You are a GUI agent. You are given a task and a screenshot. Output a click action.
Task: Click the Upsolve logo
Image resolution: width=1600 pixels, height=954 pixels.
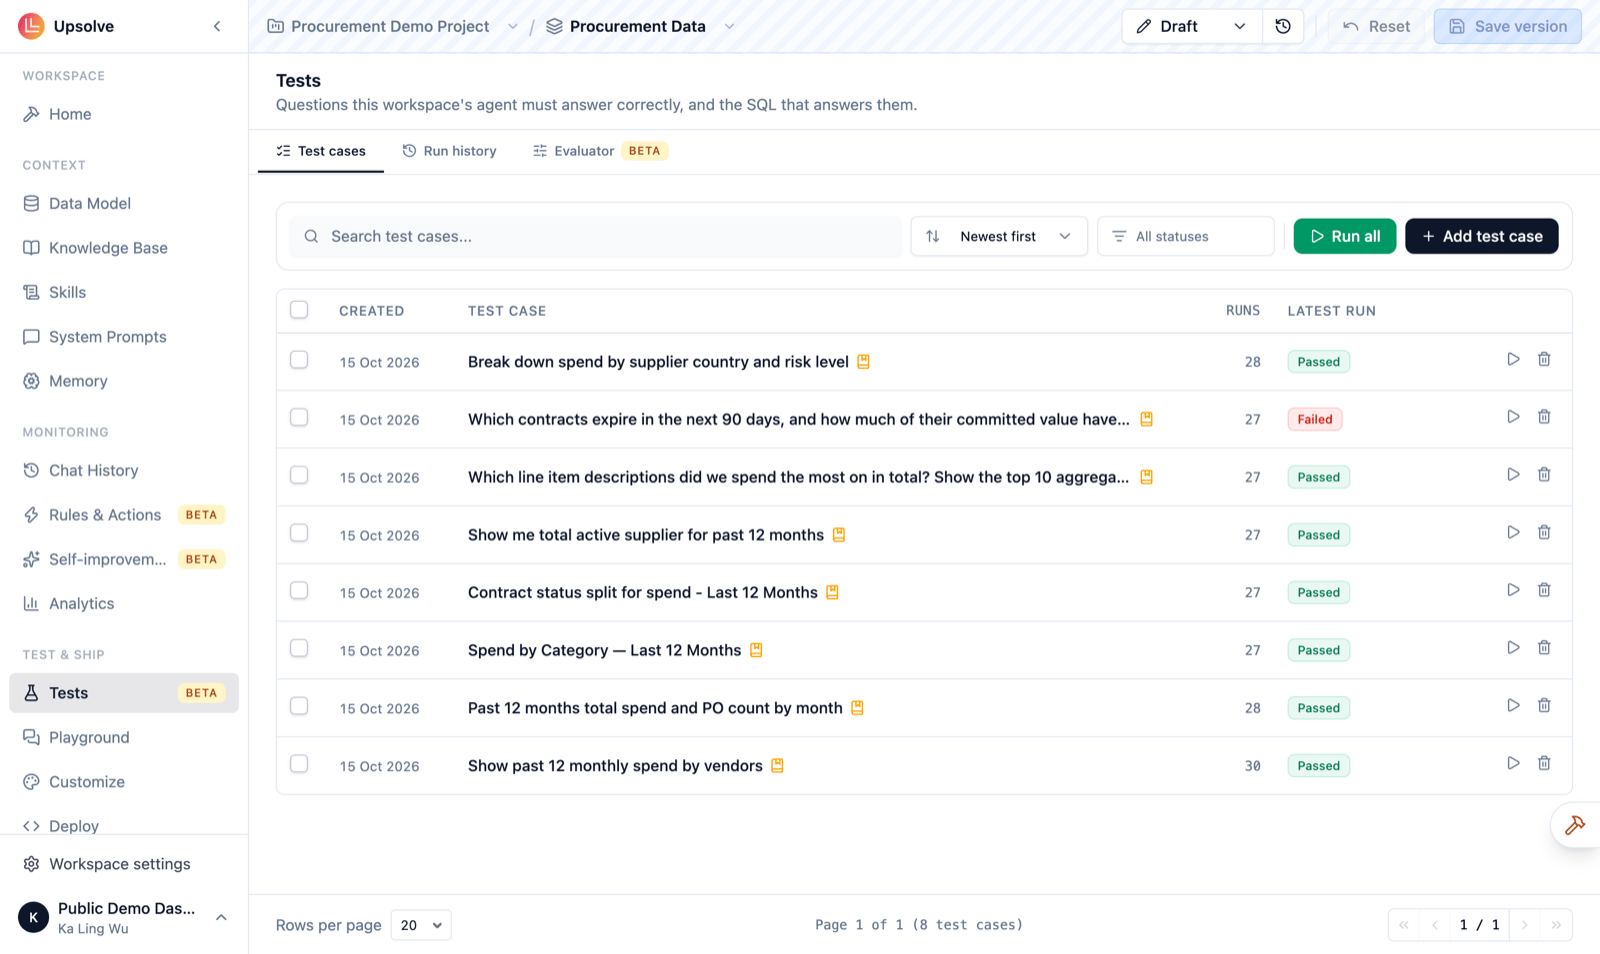coord(31,26)
